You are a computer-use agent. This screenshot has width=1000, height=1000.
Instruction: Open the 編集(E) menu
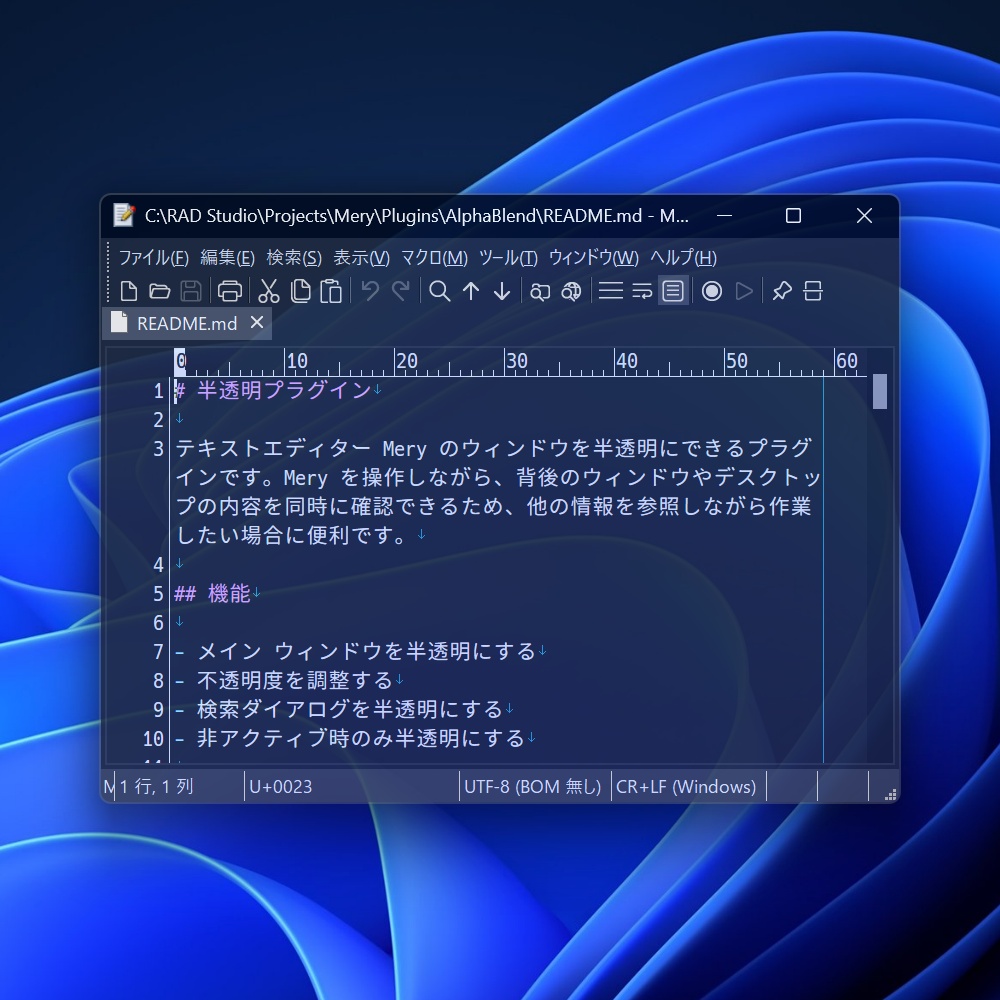[x=228, y=258]
